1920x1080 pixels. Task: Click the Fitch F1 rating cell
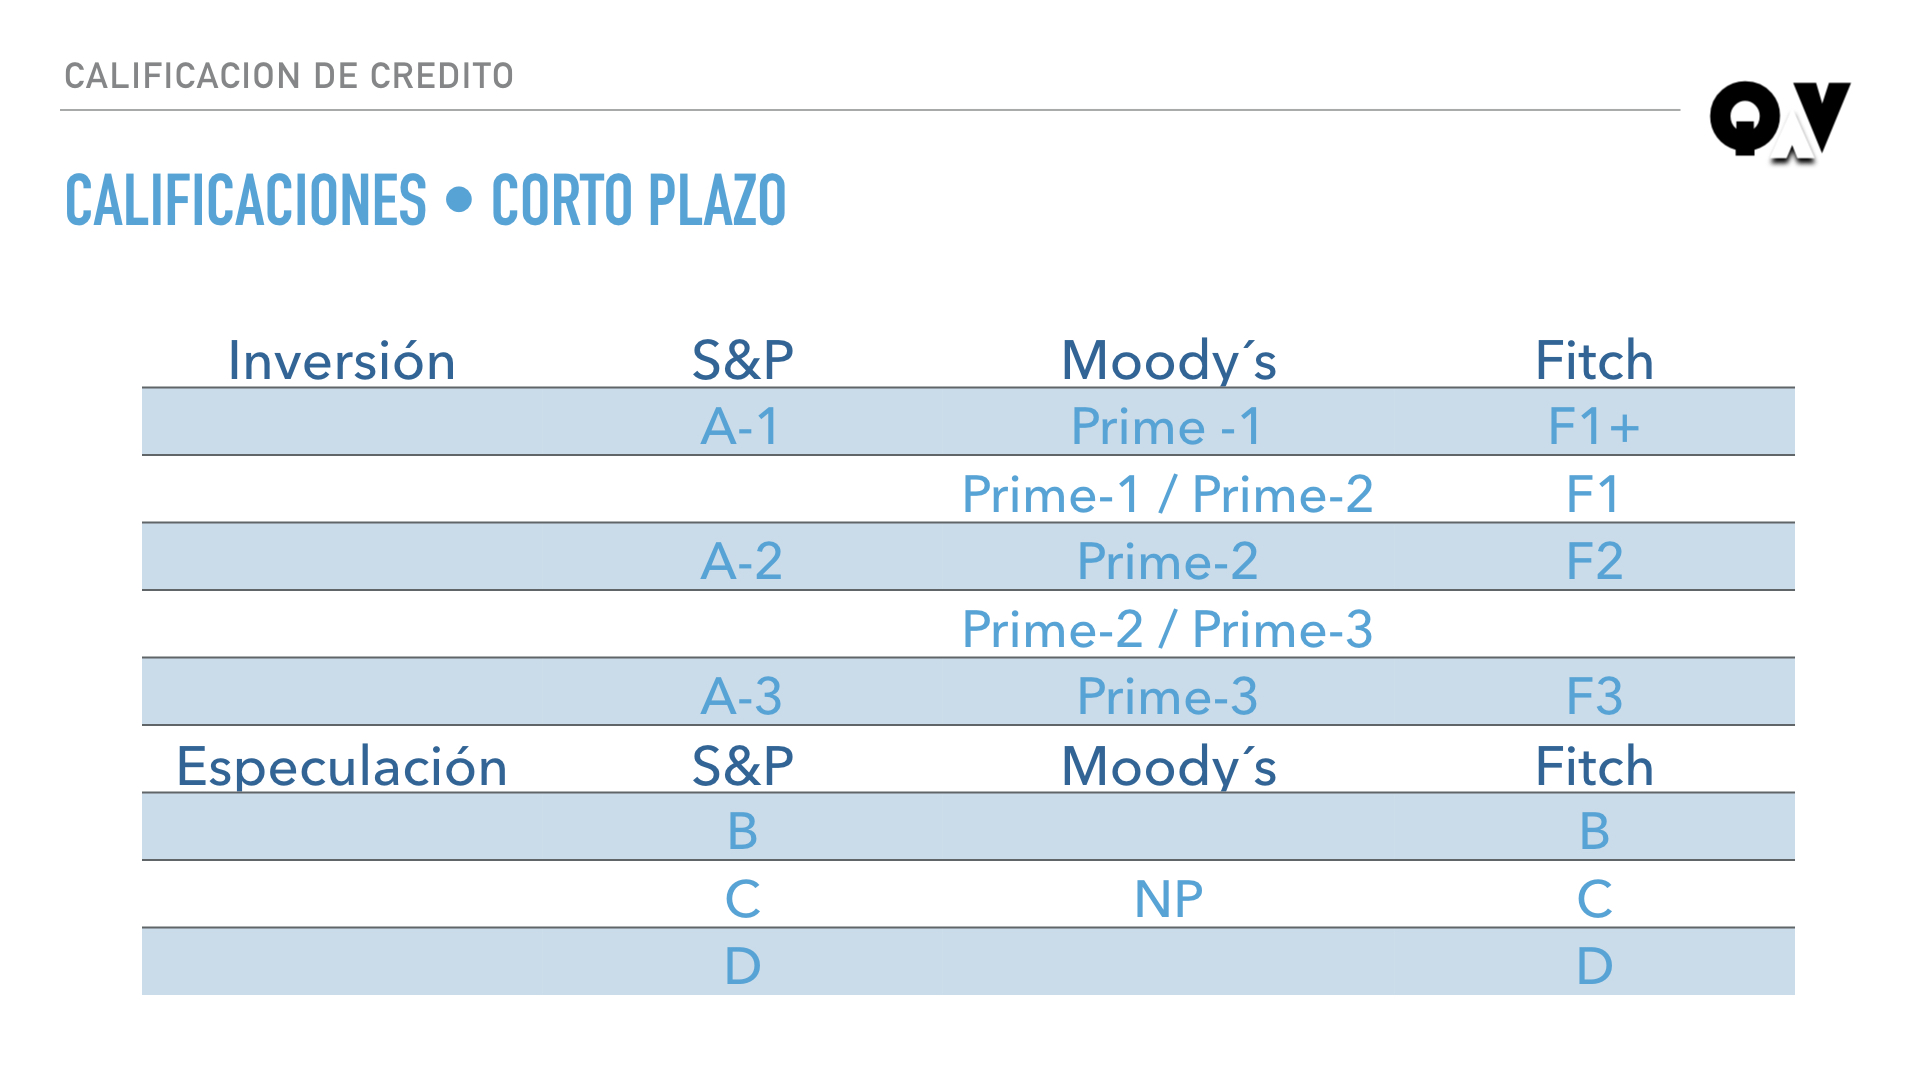(1592, 494)
